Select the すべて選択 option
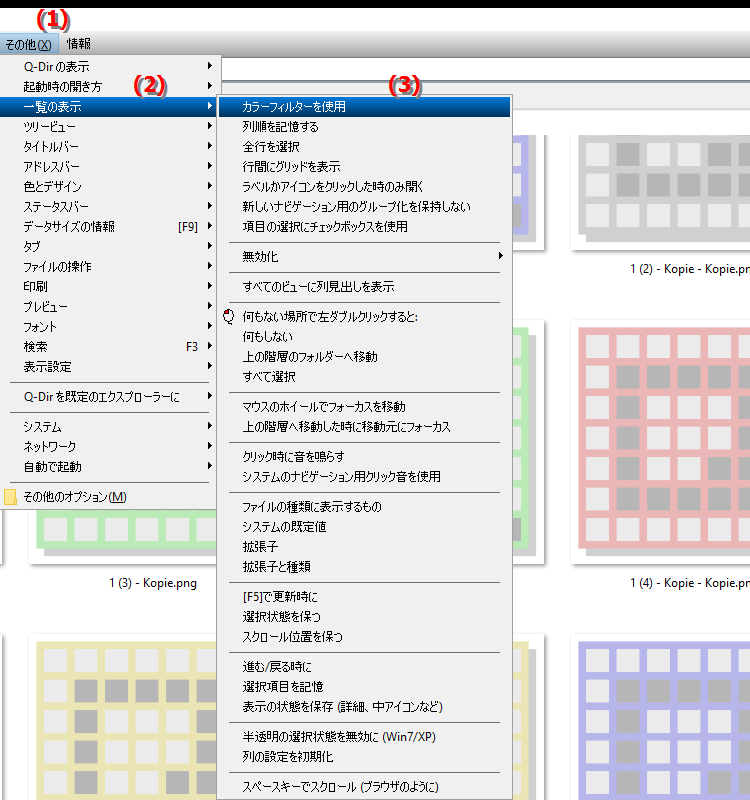This screenshot has width=750, height=800. pos(364,377)
